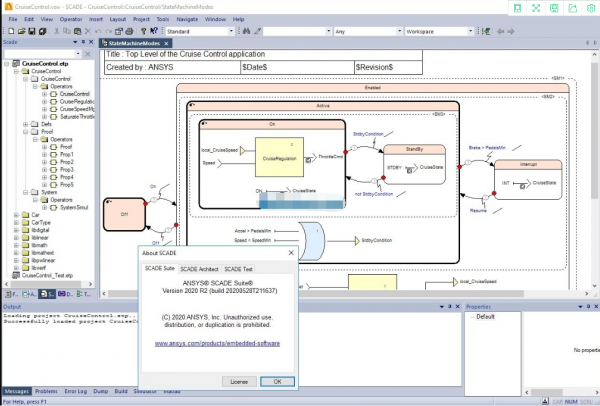This screenshot has height=406, width=600.
Task: Click the CruiseRegulation block in diagram
Action: 279,157
